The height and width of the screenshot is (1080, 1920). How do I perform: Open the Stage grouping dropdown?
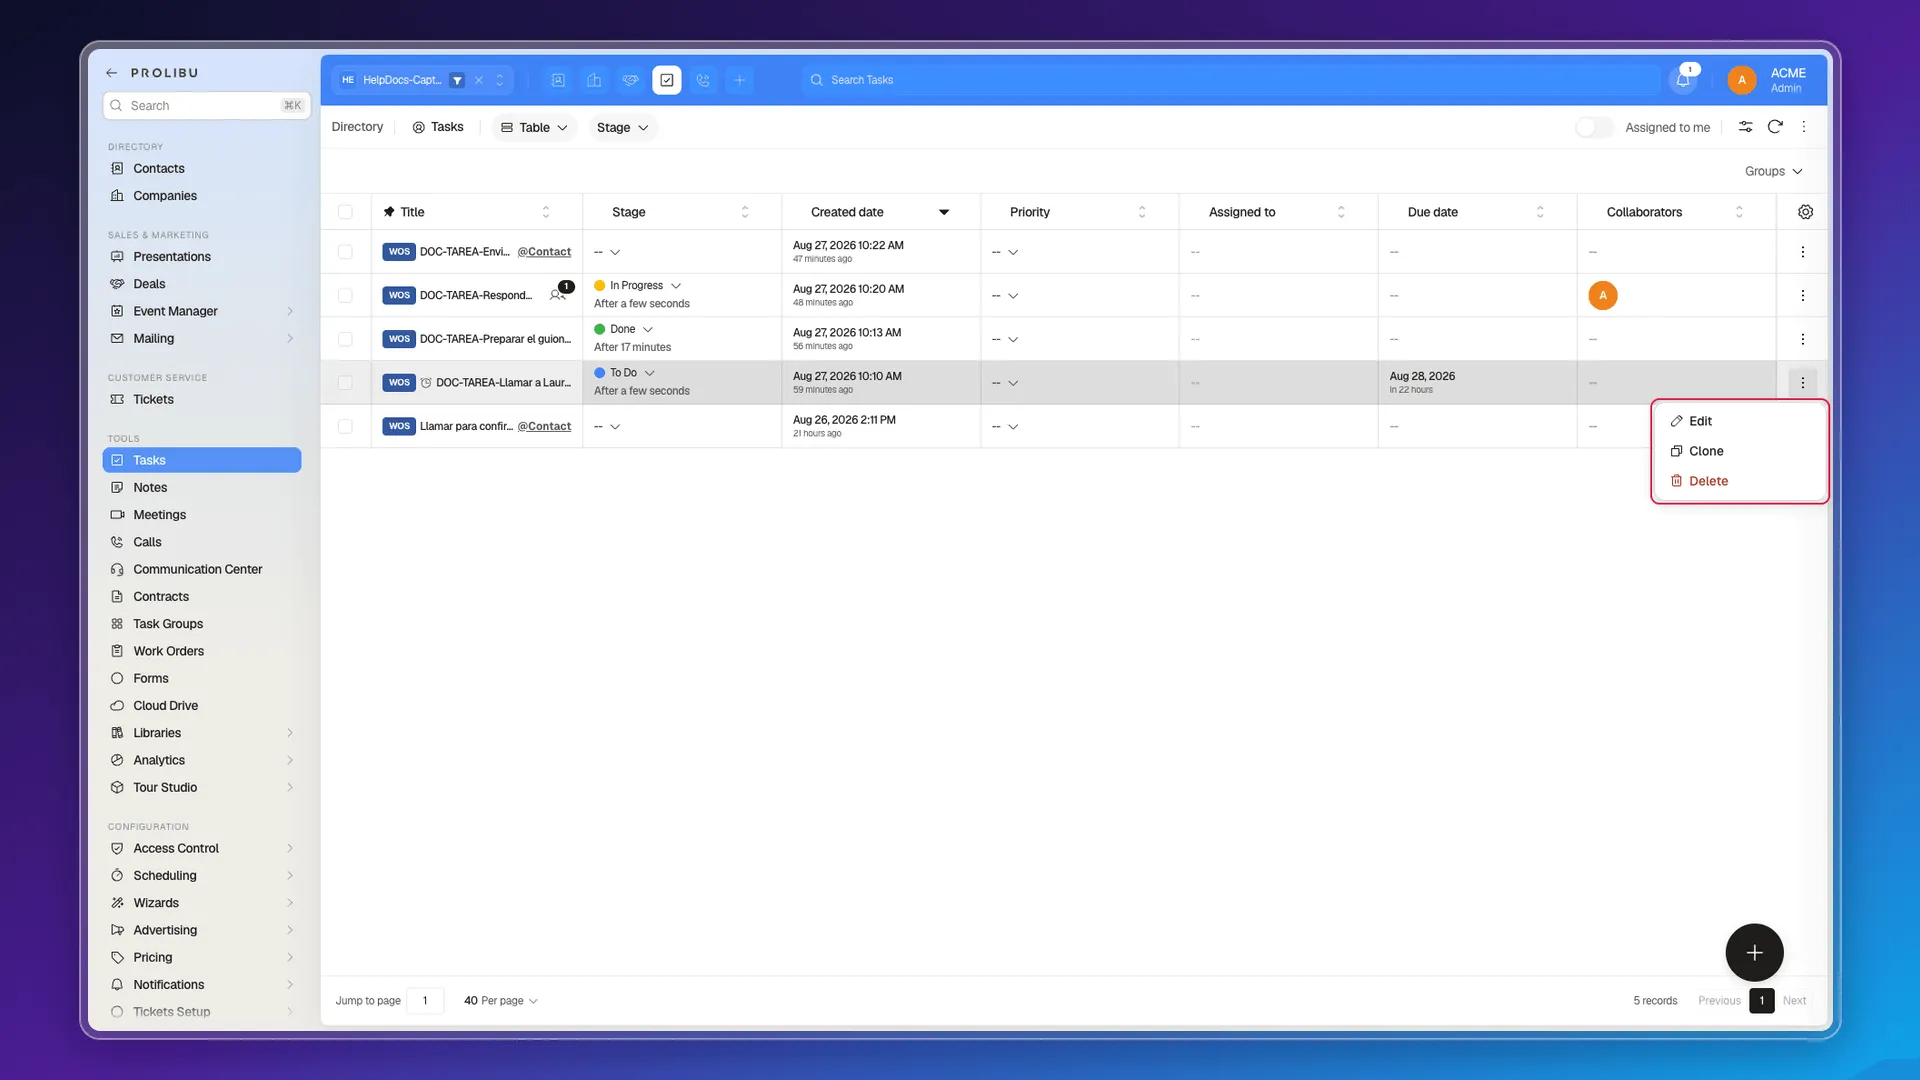tap(622, 127)
